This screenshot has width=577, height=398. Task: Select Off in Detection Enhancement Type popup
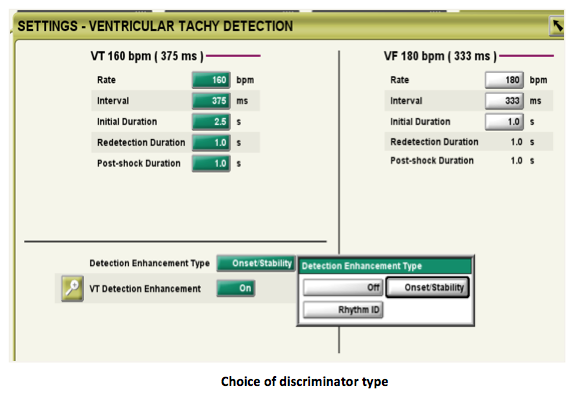[343, 287]
